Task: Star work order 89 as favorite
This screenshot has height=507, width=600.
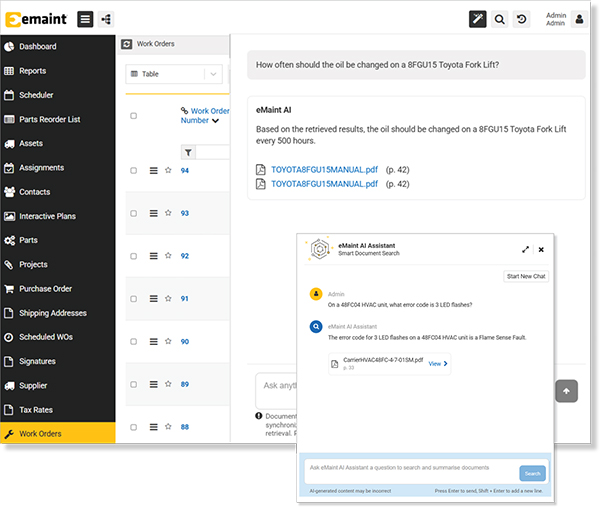Action: [x=168, y=384]
